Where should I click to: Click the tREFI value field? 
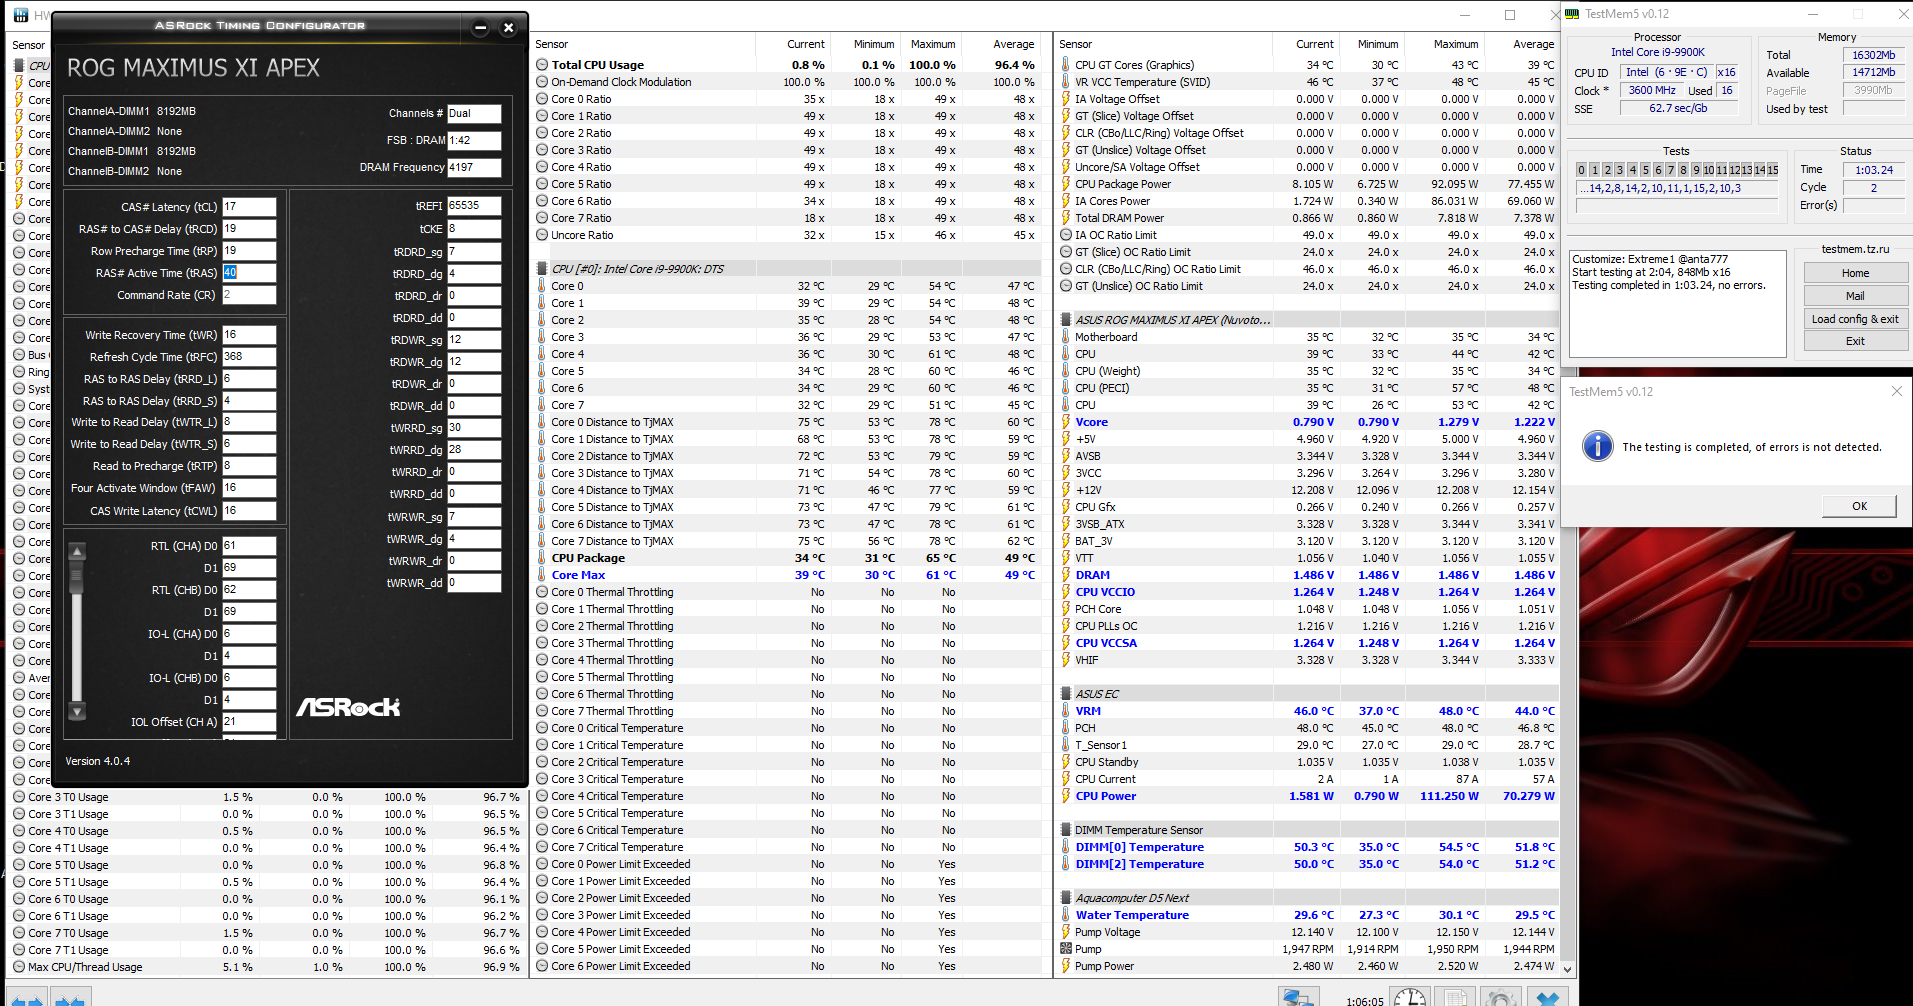474,206
